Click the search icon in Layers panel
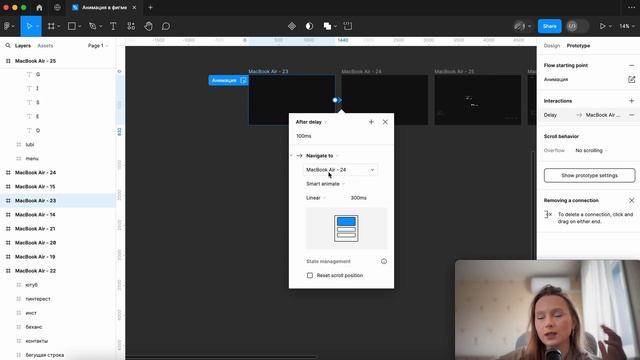This screenshot has width=640, height=360. pyautogui.click(x=8, y=46)
